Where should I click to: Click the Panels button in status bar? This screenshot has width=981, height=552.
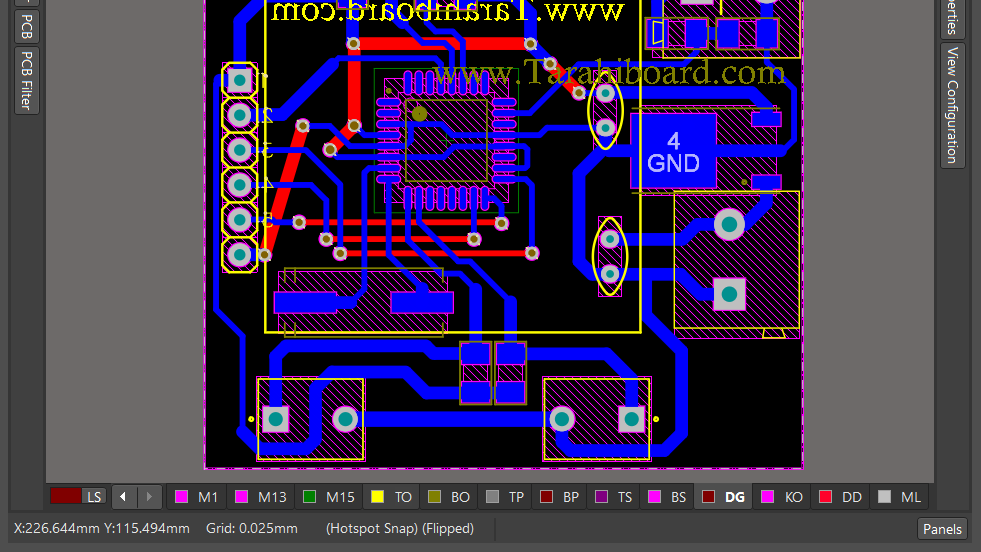pyautogui.click(x=942, y=529)
